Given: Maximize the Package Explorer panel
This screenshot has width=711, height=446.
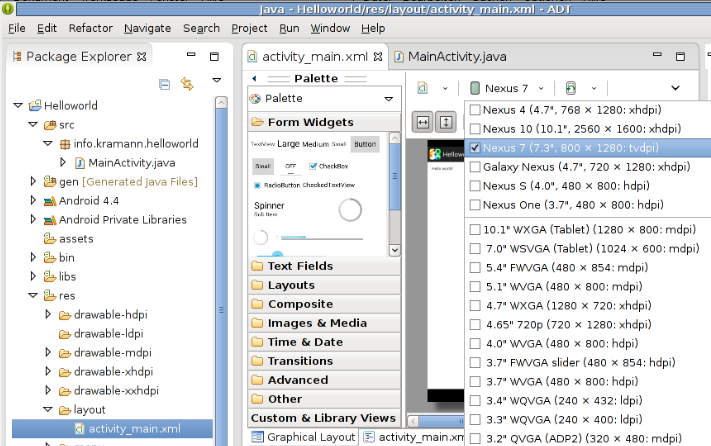Looking at the screenshot, I should pyautogui.click(x=214, y=57).
